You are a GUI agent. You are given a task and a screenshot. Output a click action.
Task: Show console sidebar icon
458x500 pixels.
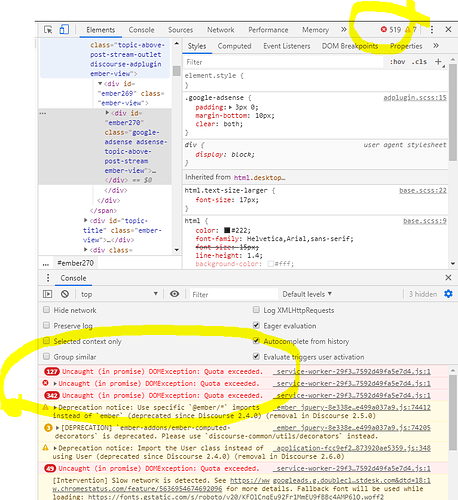pyautogui.click(x=48, y=294)
